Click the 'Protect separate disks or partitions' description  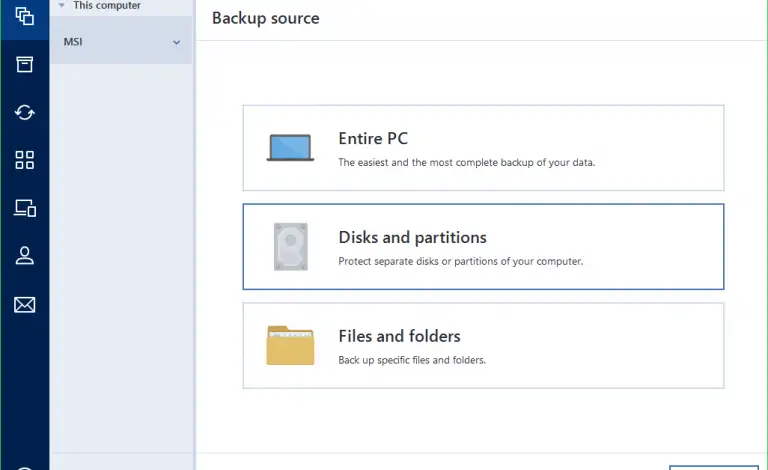tap(460, 262)
